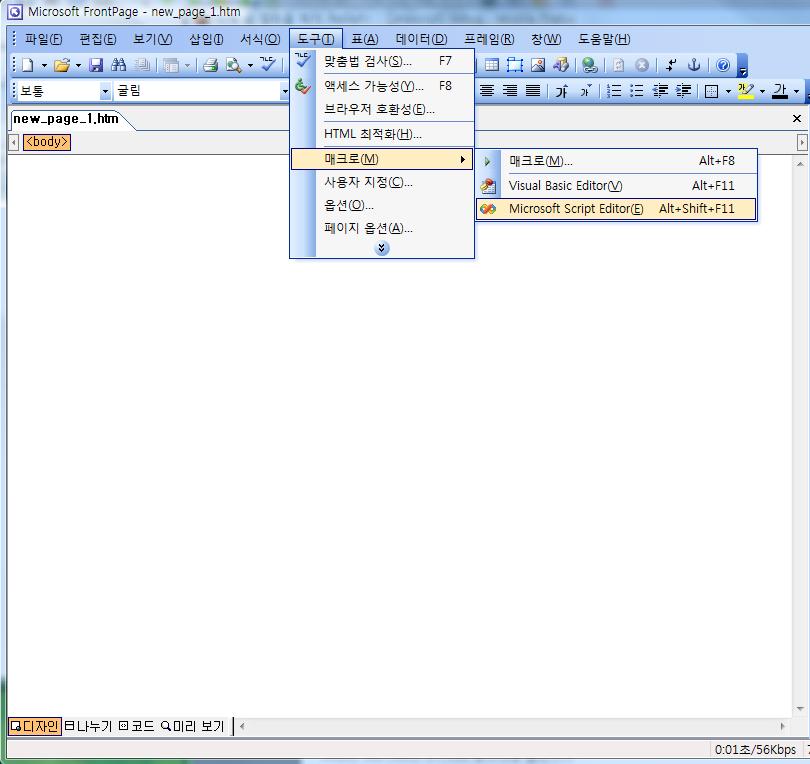Expand the New page dropdown arrow
Image resolution: width=810 pixels, height=764 pixels.
(x=44, y=66)
